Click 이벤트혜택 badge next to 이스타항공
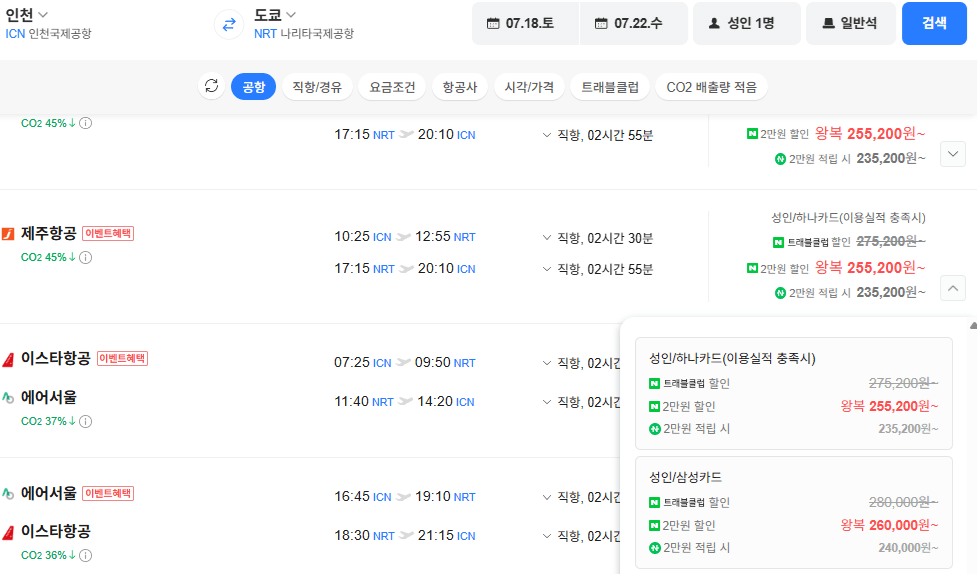 (122, 358)
